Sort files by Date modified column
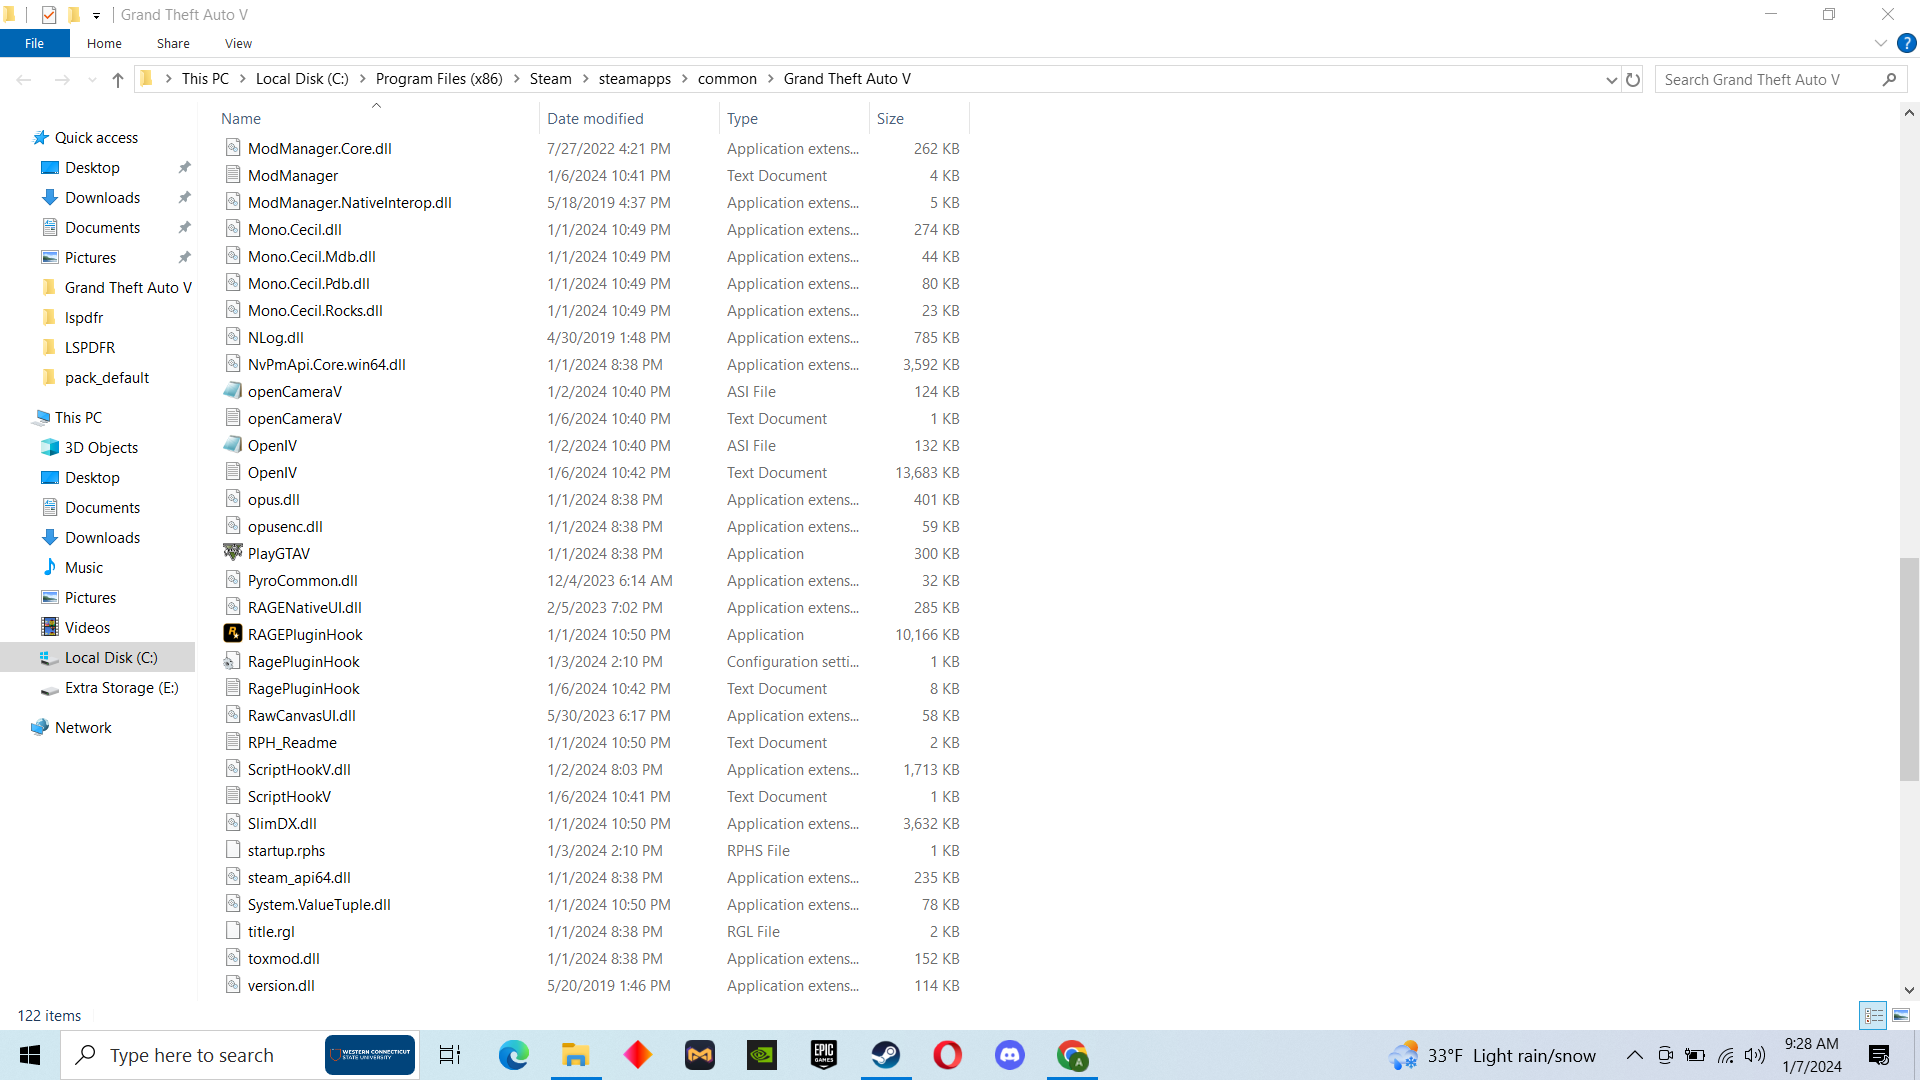 [595, 118]
